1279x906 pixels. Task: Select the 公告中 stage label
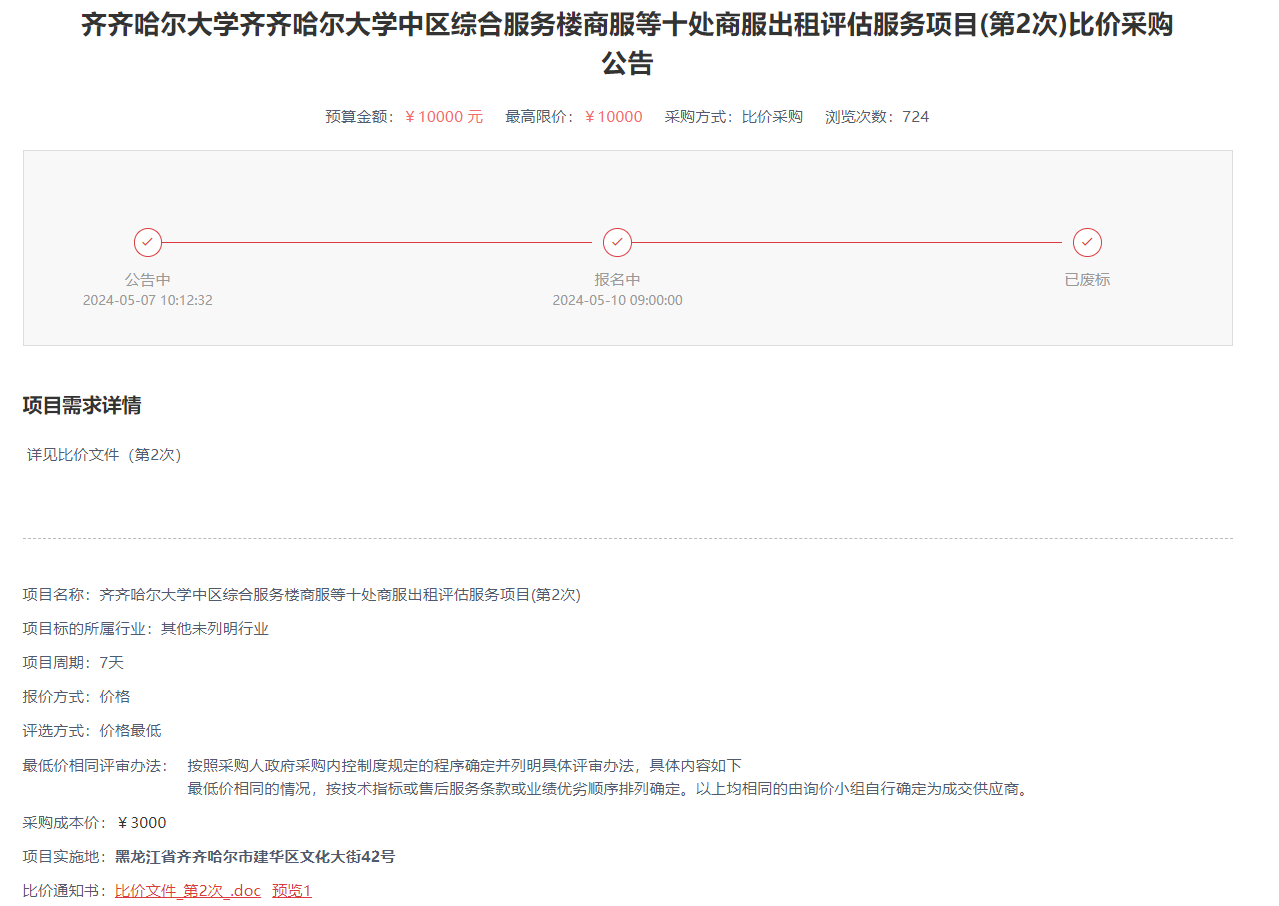click(148, 280)
